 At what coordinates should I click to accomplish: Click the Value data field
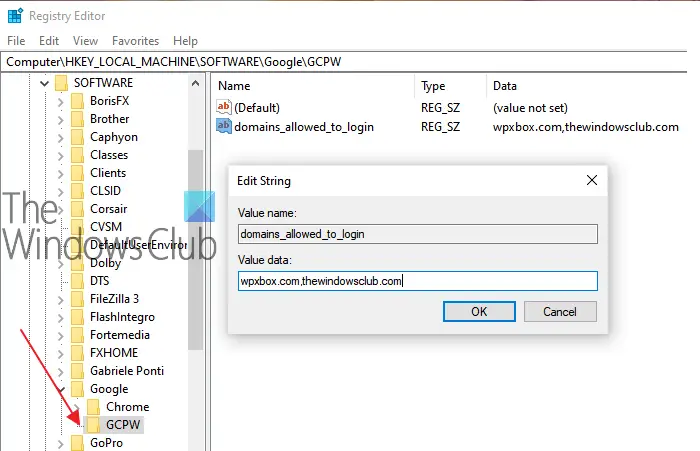point(417,281)
